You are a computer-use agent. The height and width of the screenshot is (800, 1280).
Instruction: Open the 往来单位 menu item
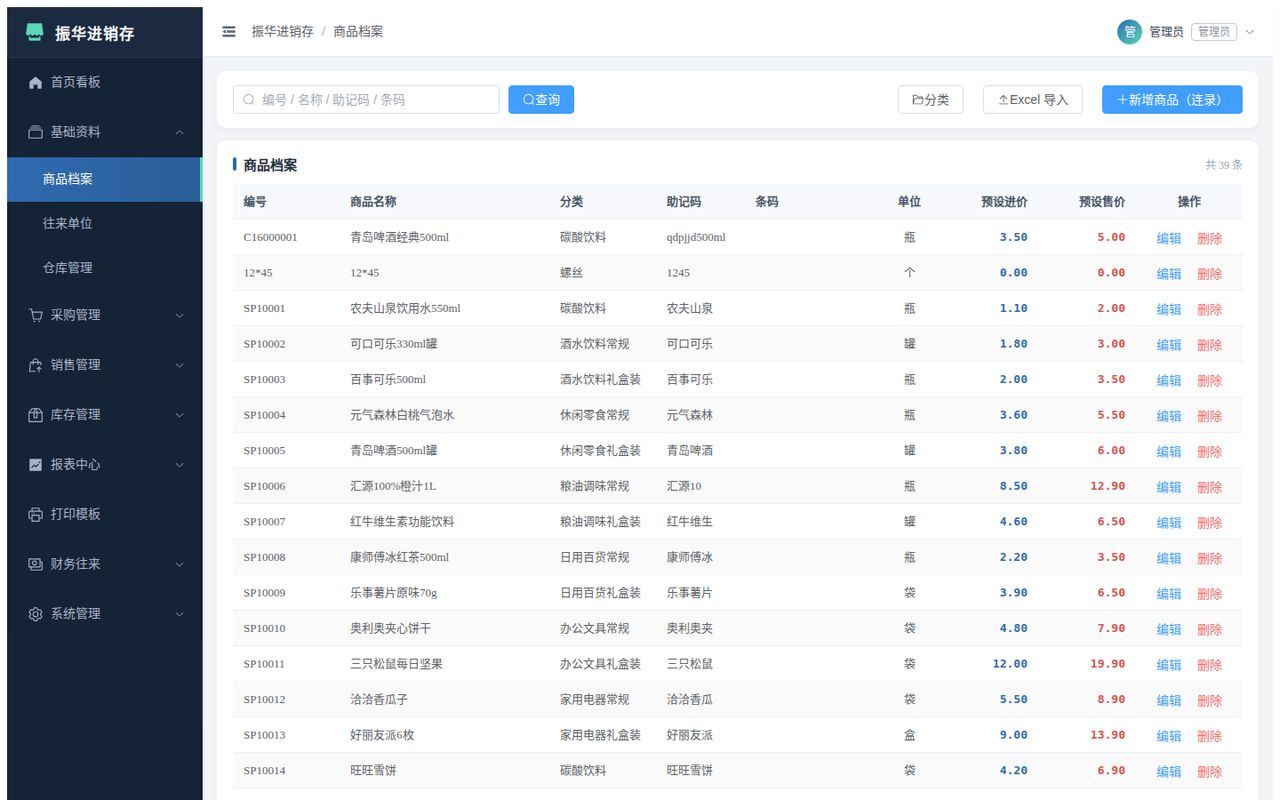point(104,223)
